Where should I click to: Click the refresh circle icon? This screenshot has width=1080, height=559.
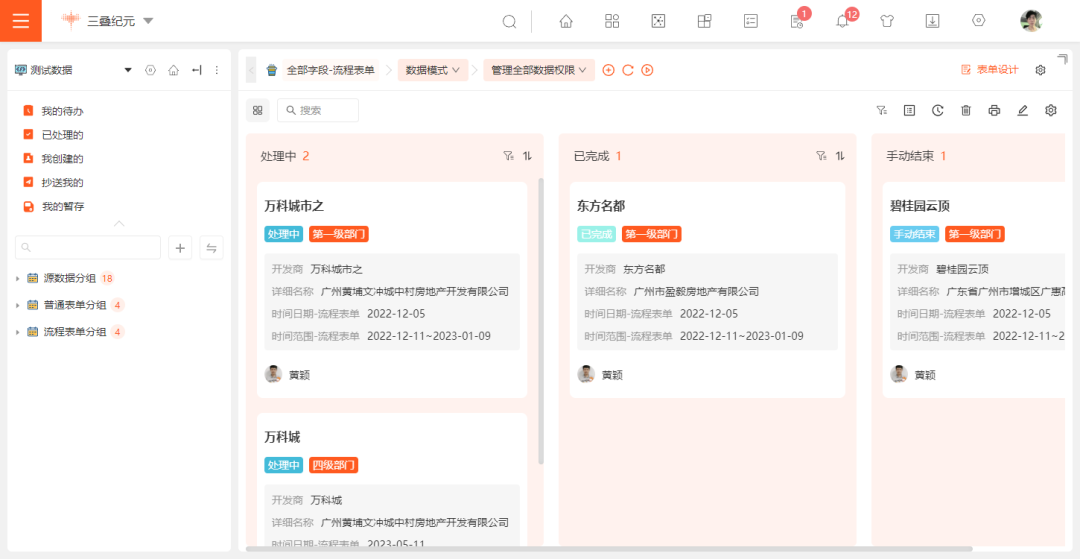pyautogui.click(x=627, y=70)
